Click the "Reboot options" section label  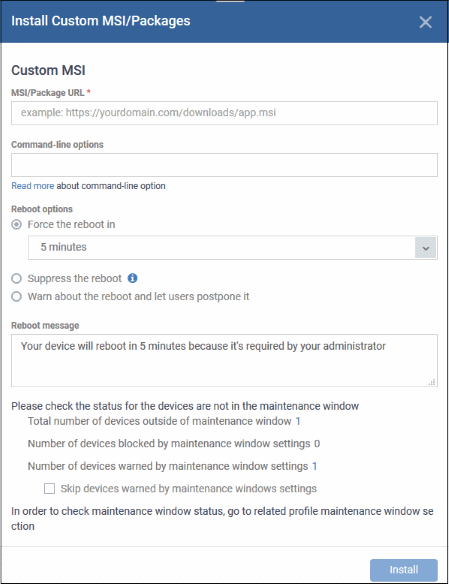pos(42,209)
